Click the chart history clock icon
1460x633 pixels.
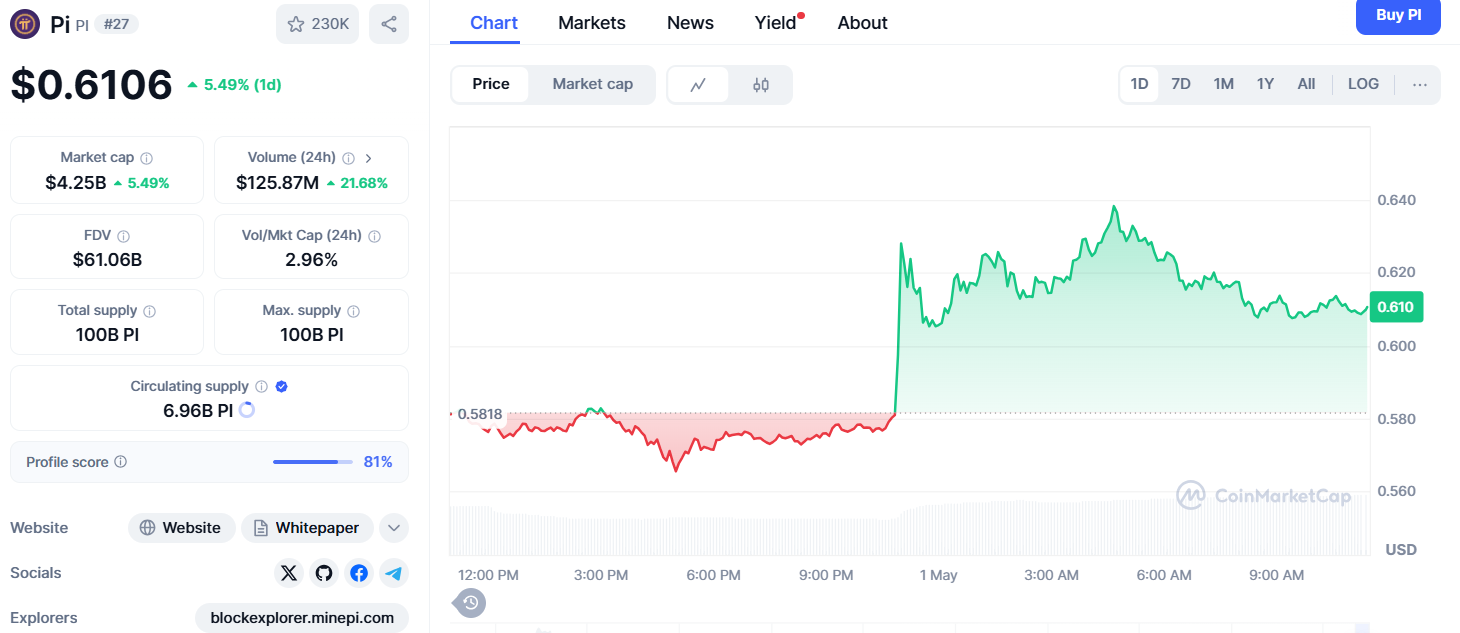[471, 602]
